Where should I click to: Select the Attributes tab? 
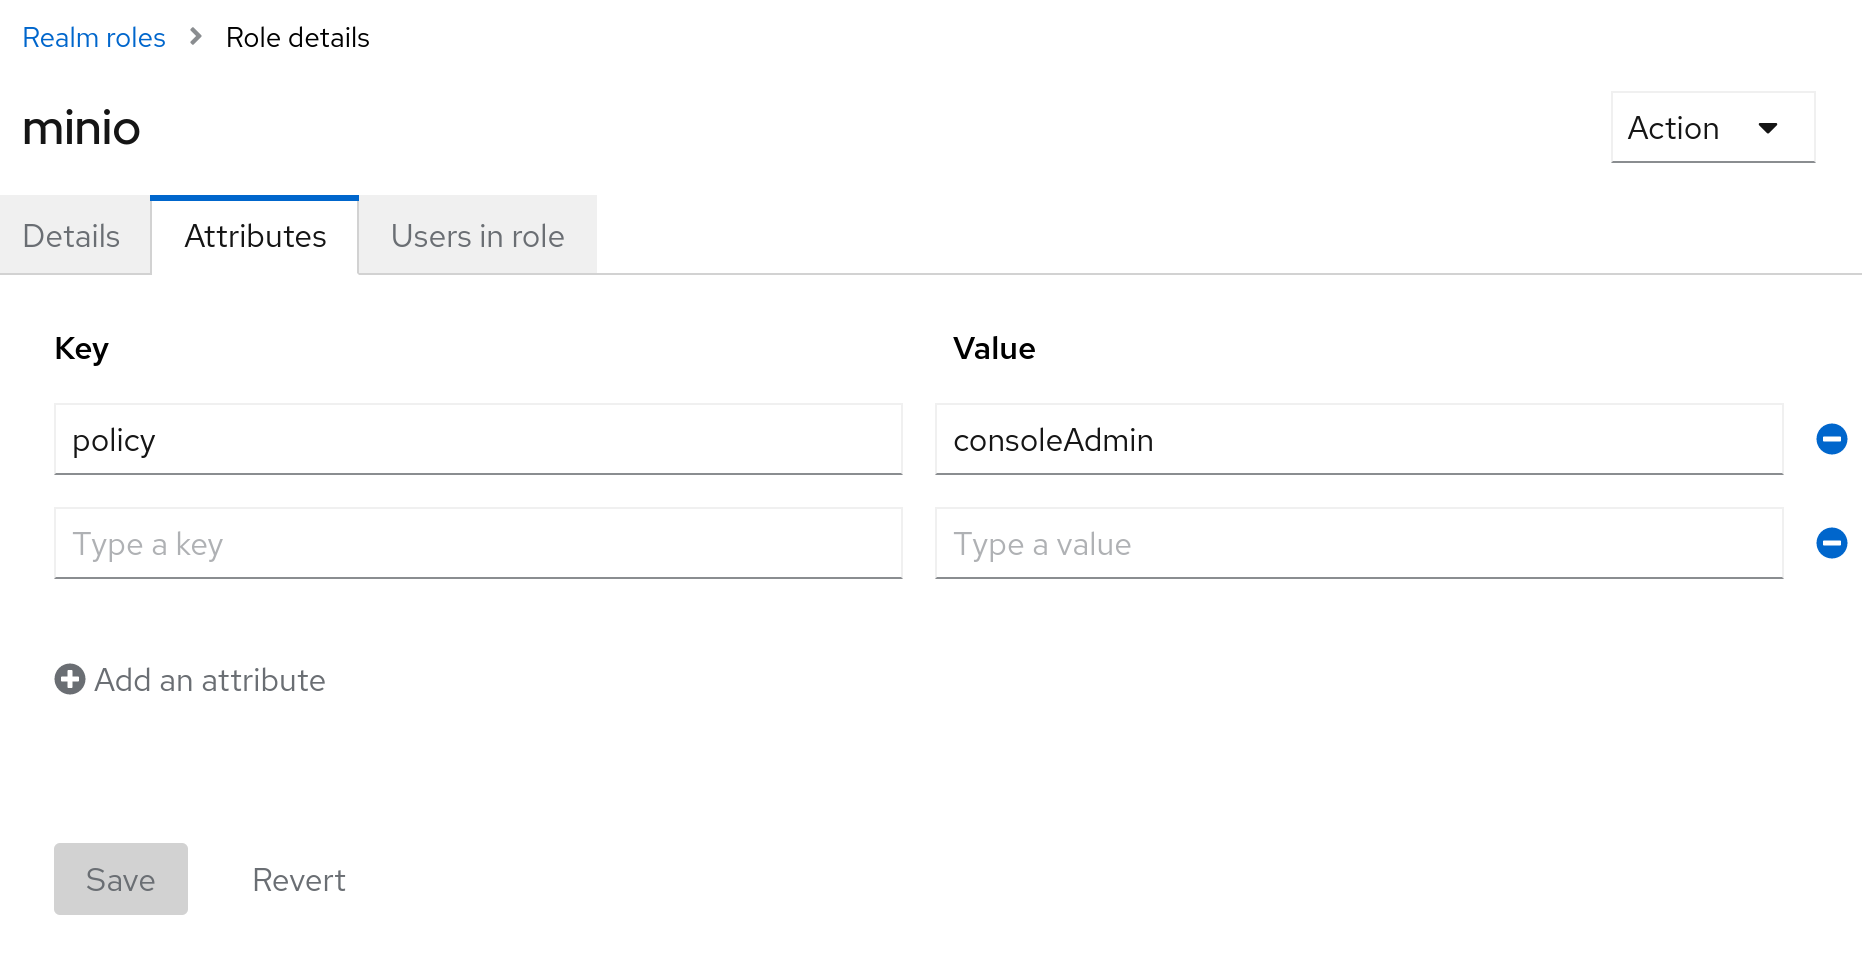254,236
